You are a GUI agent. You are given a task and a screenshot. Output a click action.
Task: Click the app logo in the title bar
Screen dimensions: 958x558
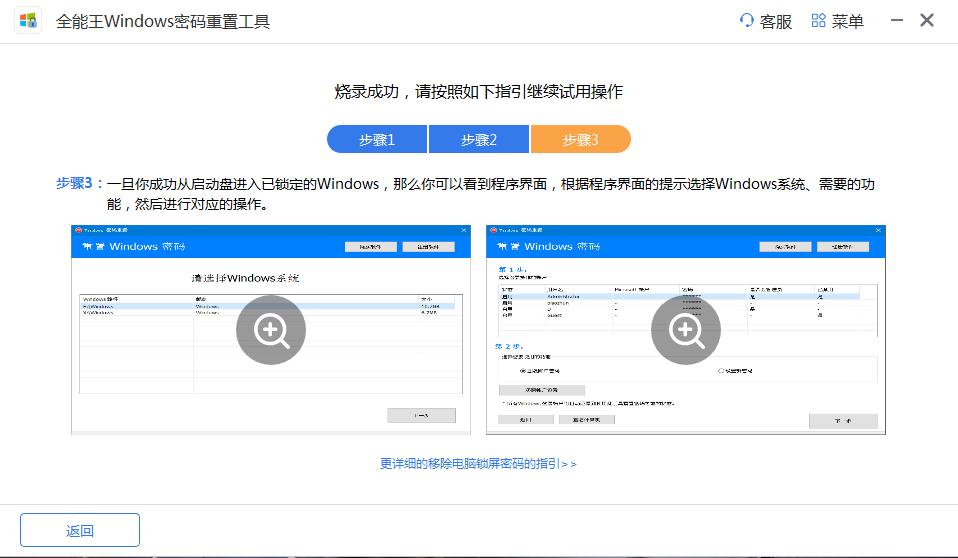[28, 21]
